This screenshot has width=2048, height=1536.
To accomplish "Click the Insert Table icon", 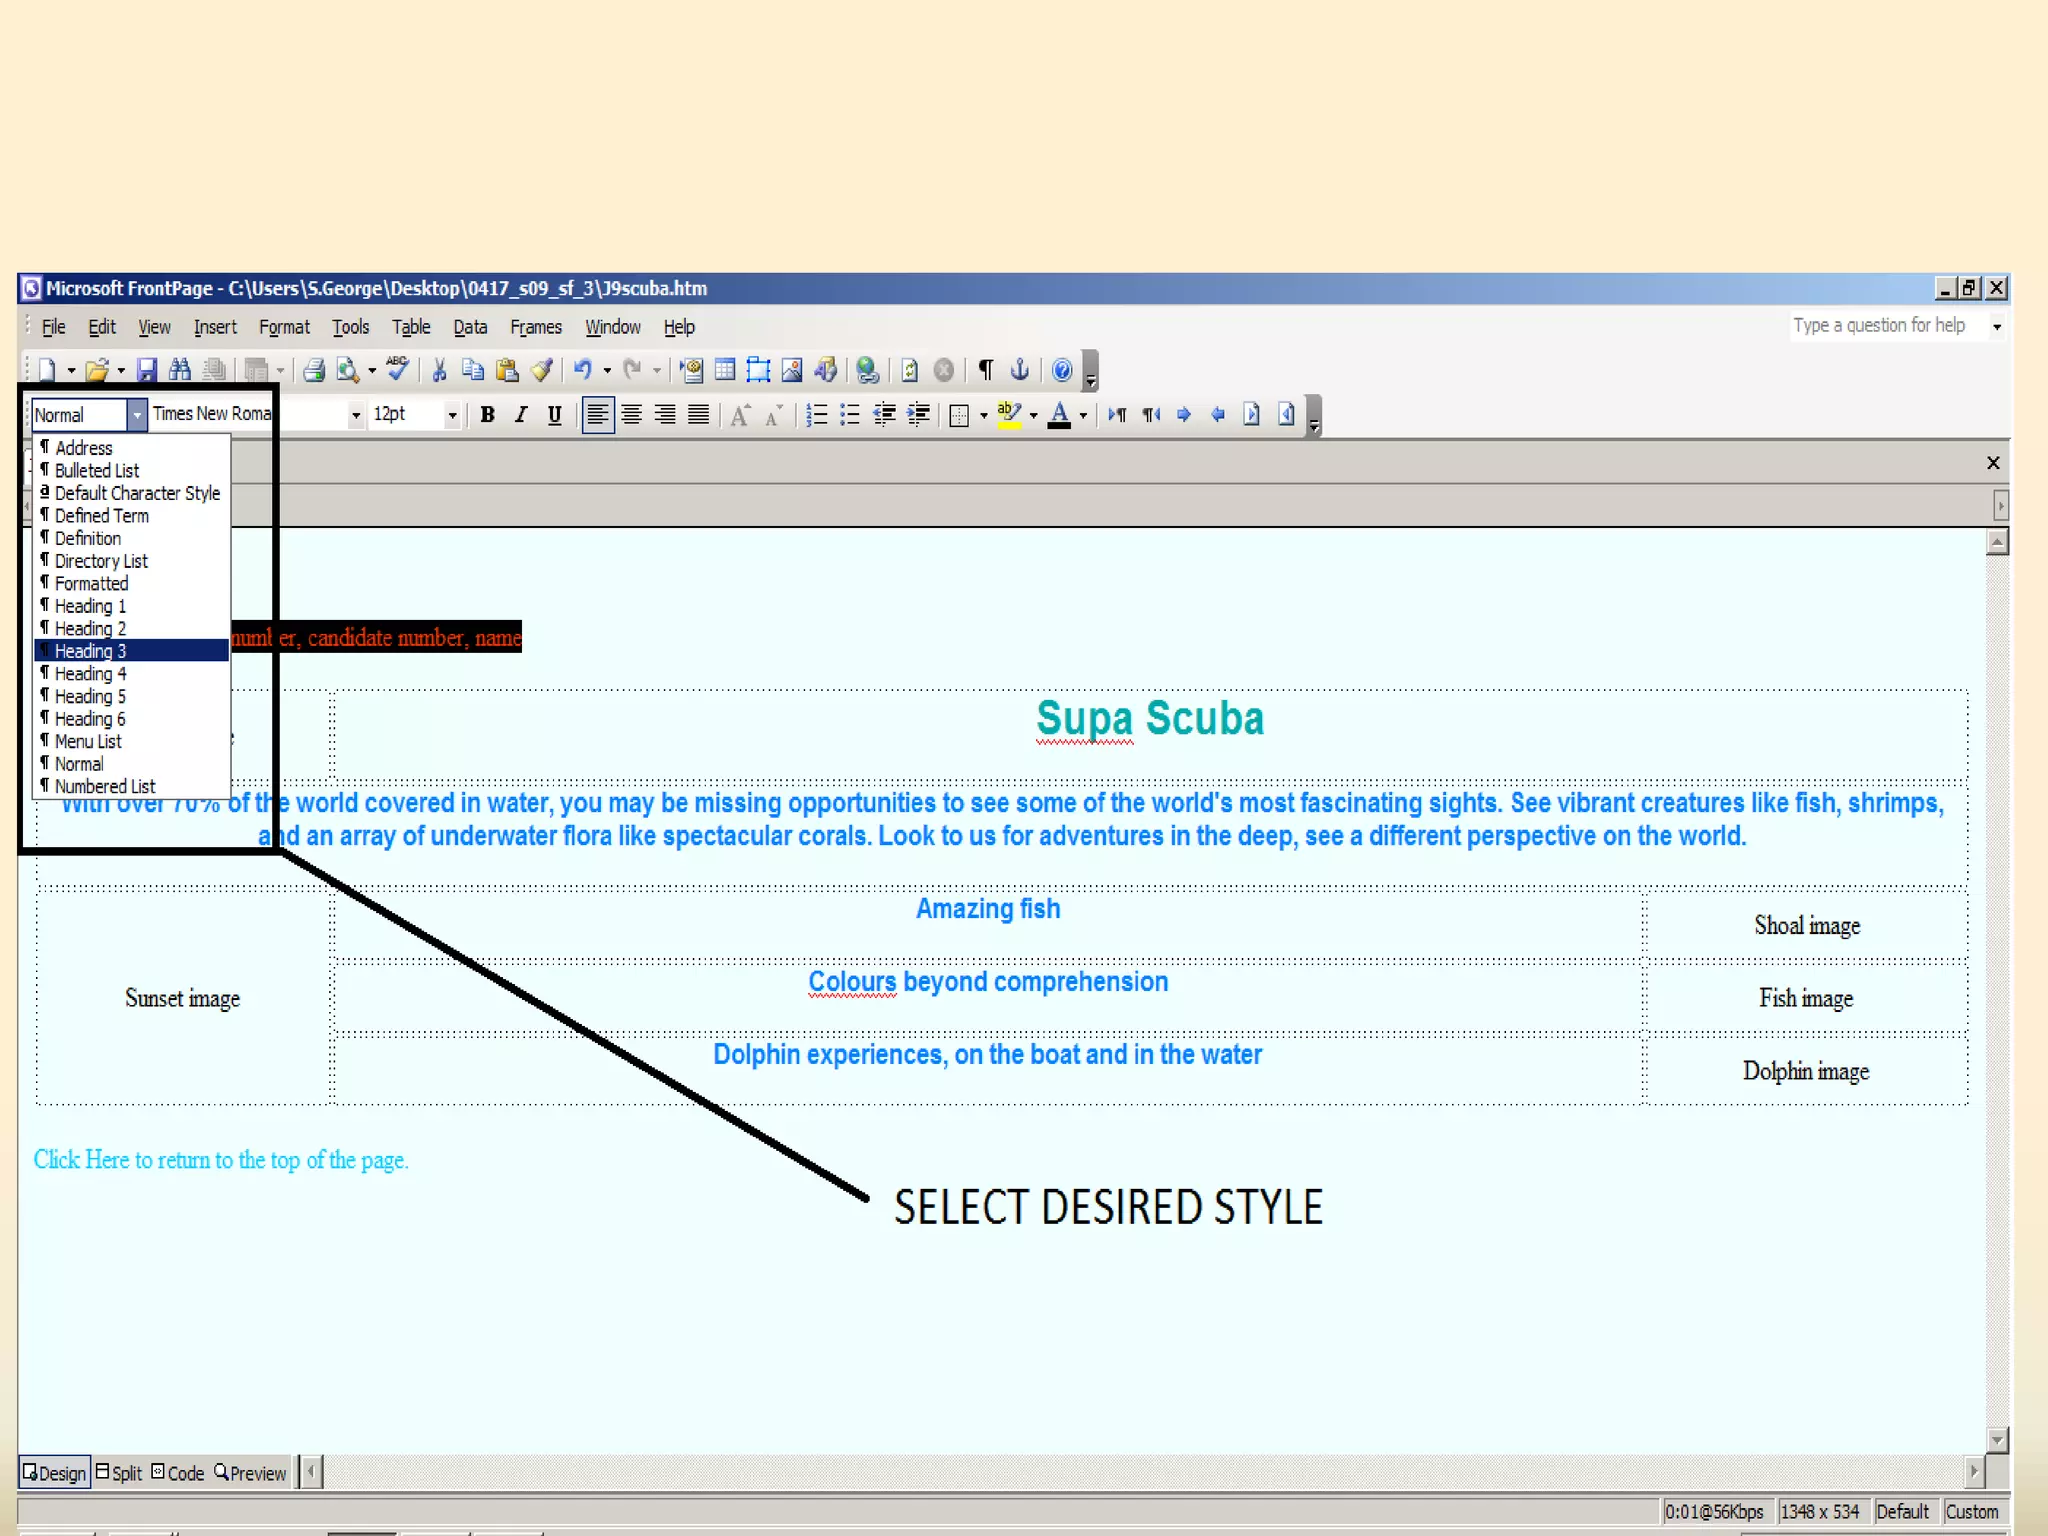I will point(725,371).
